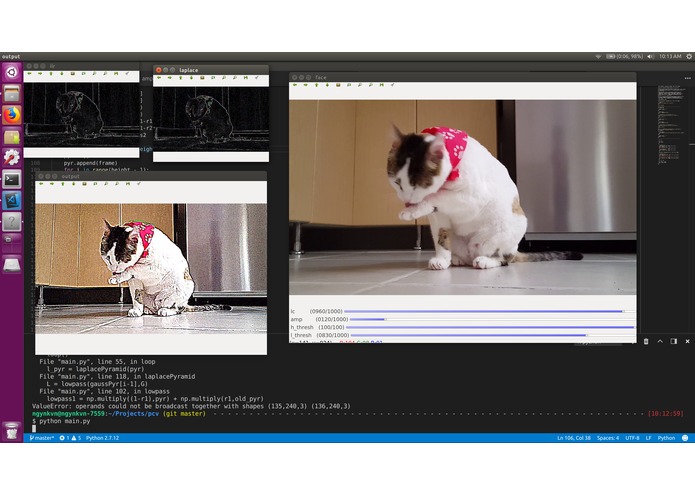Select the Python 2.7.12 interpreter in status bar
This screenshot has width=695, height=494.
pyautogui.click(x=102, y=438)
